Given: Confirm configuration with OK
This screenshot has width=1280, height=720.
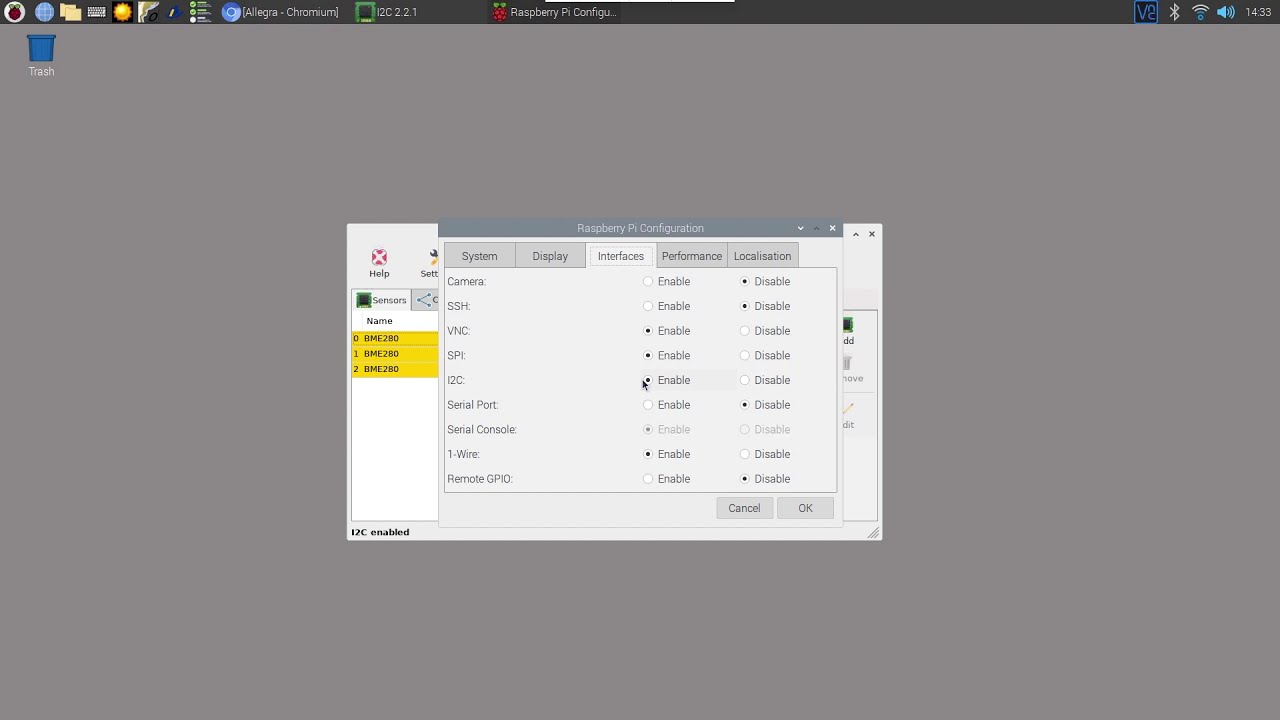Looking at the screenshot, I should tap(805, 508).
